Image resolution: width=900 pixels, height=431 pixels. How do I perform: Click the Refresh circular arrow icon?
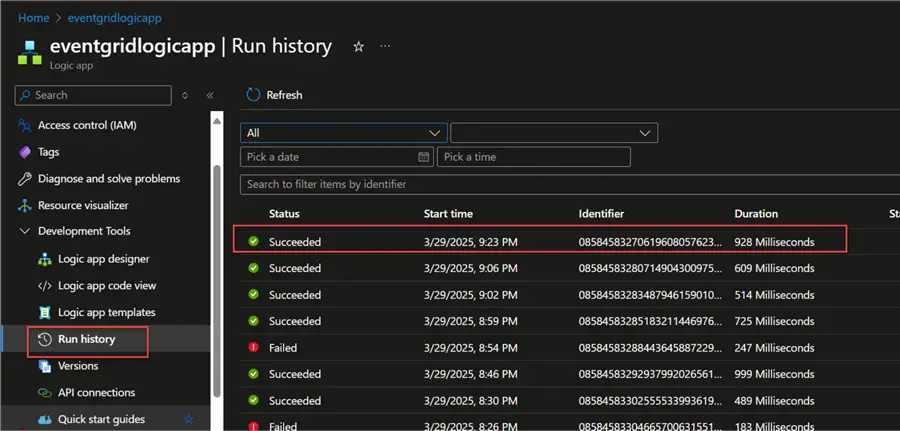(x=253, y=95)
